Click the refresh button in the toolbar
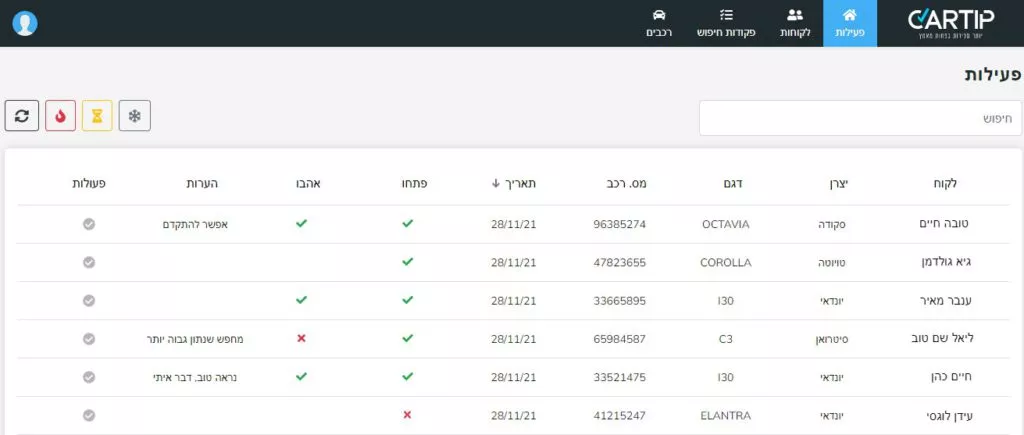The image size is (1024, 435). click(22, 116)
